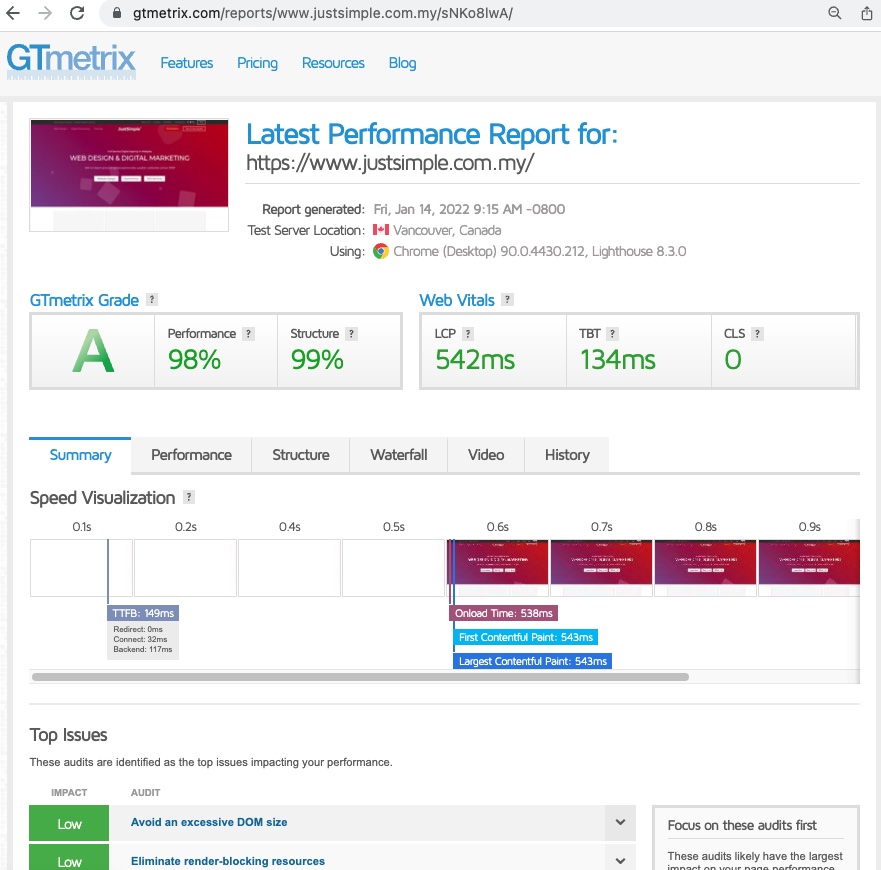Image resolution: width=881 pixels, height=870 pixels.
Task: Click the Web Vitals heading
Action: pos(457,300)
